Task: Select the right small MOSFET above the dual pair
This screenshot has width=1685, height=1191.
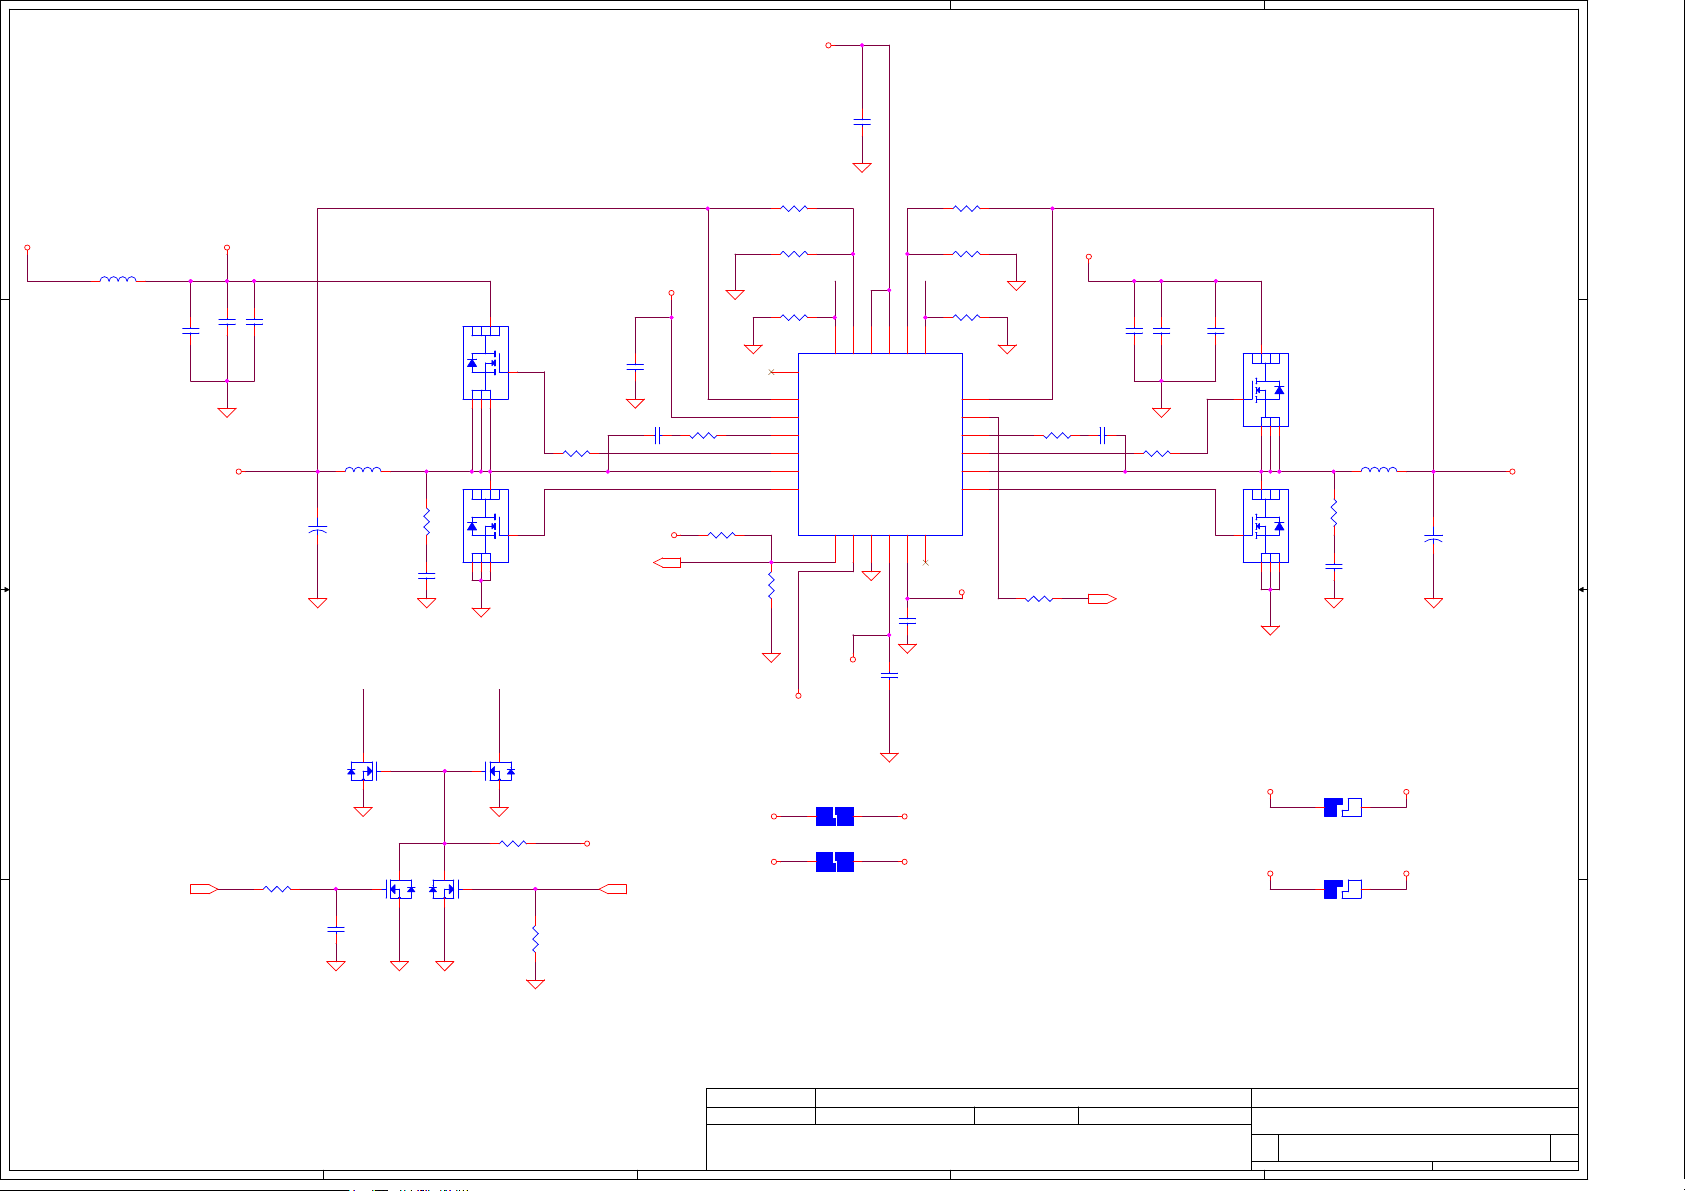Action: pos(499,771)
